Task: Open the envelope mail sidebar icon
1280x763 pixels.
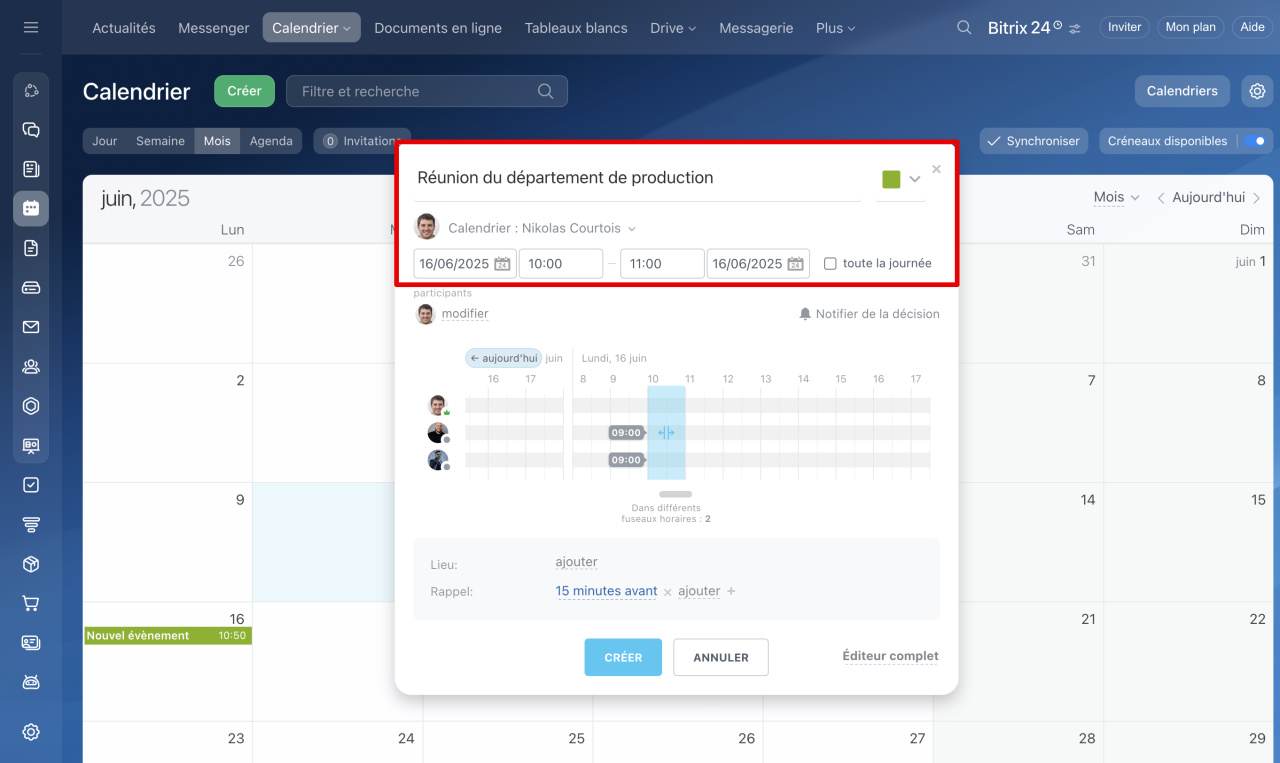Action: 31,327
